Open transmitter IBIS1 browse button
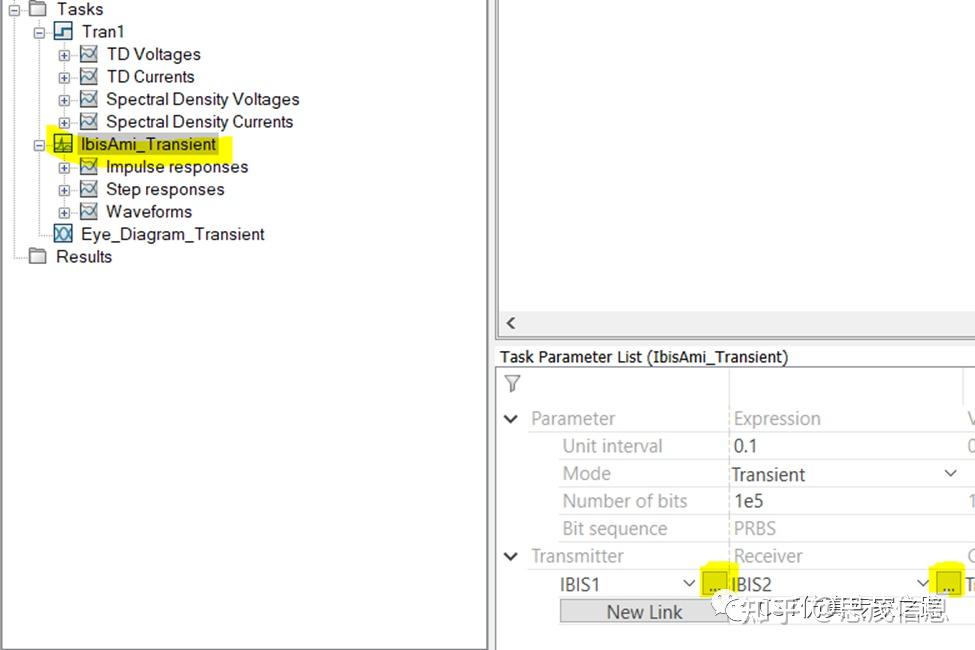 714,584
